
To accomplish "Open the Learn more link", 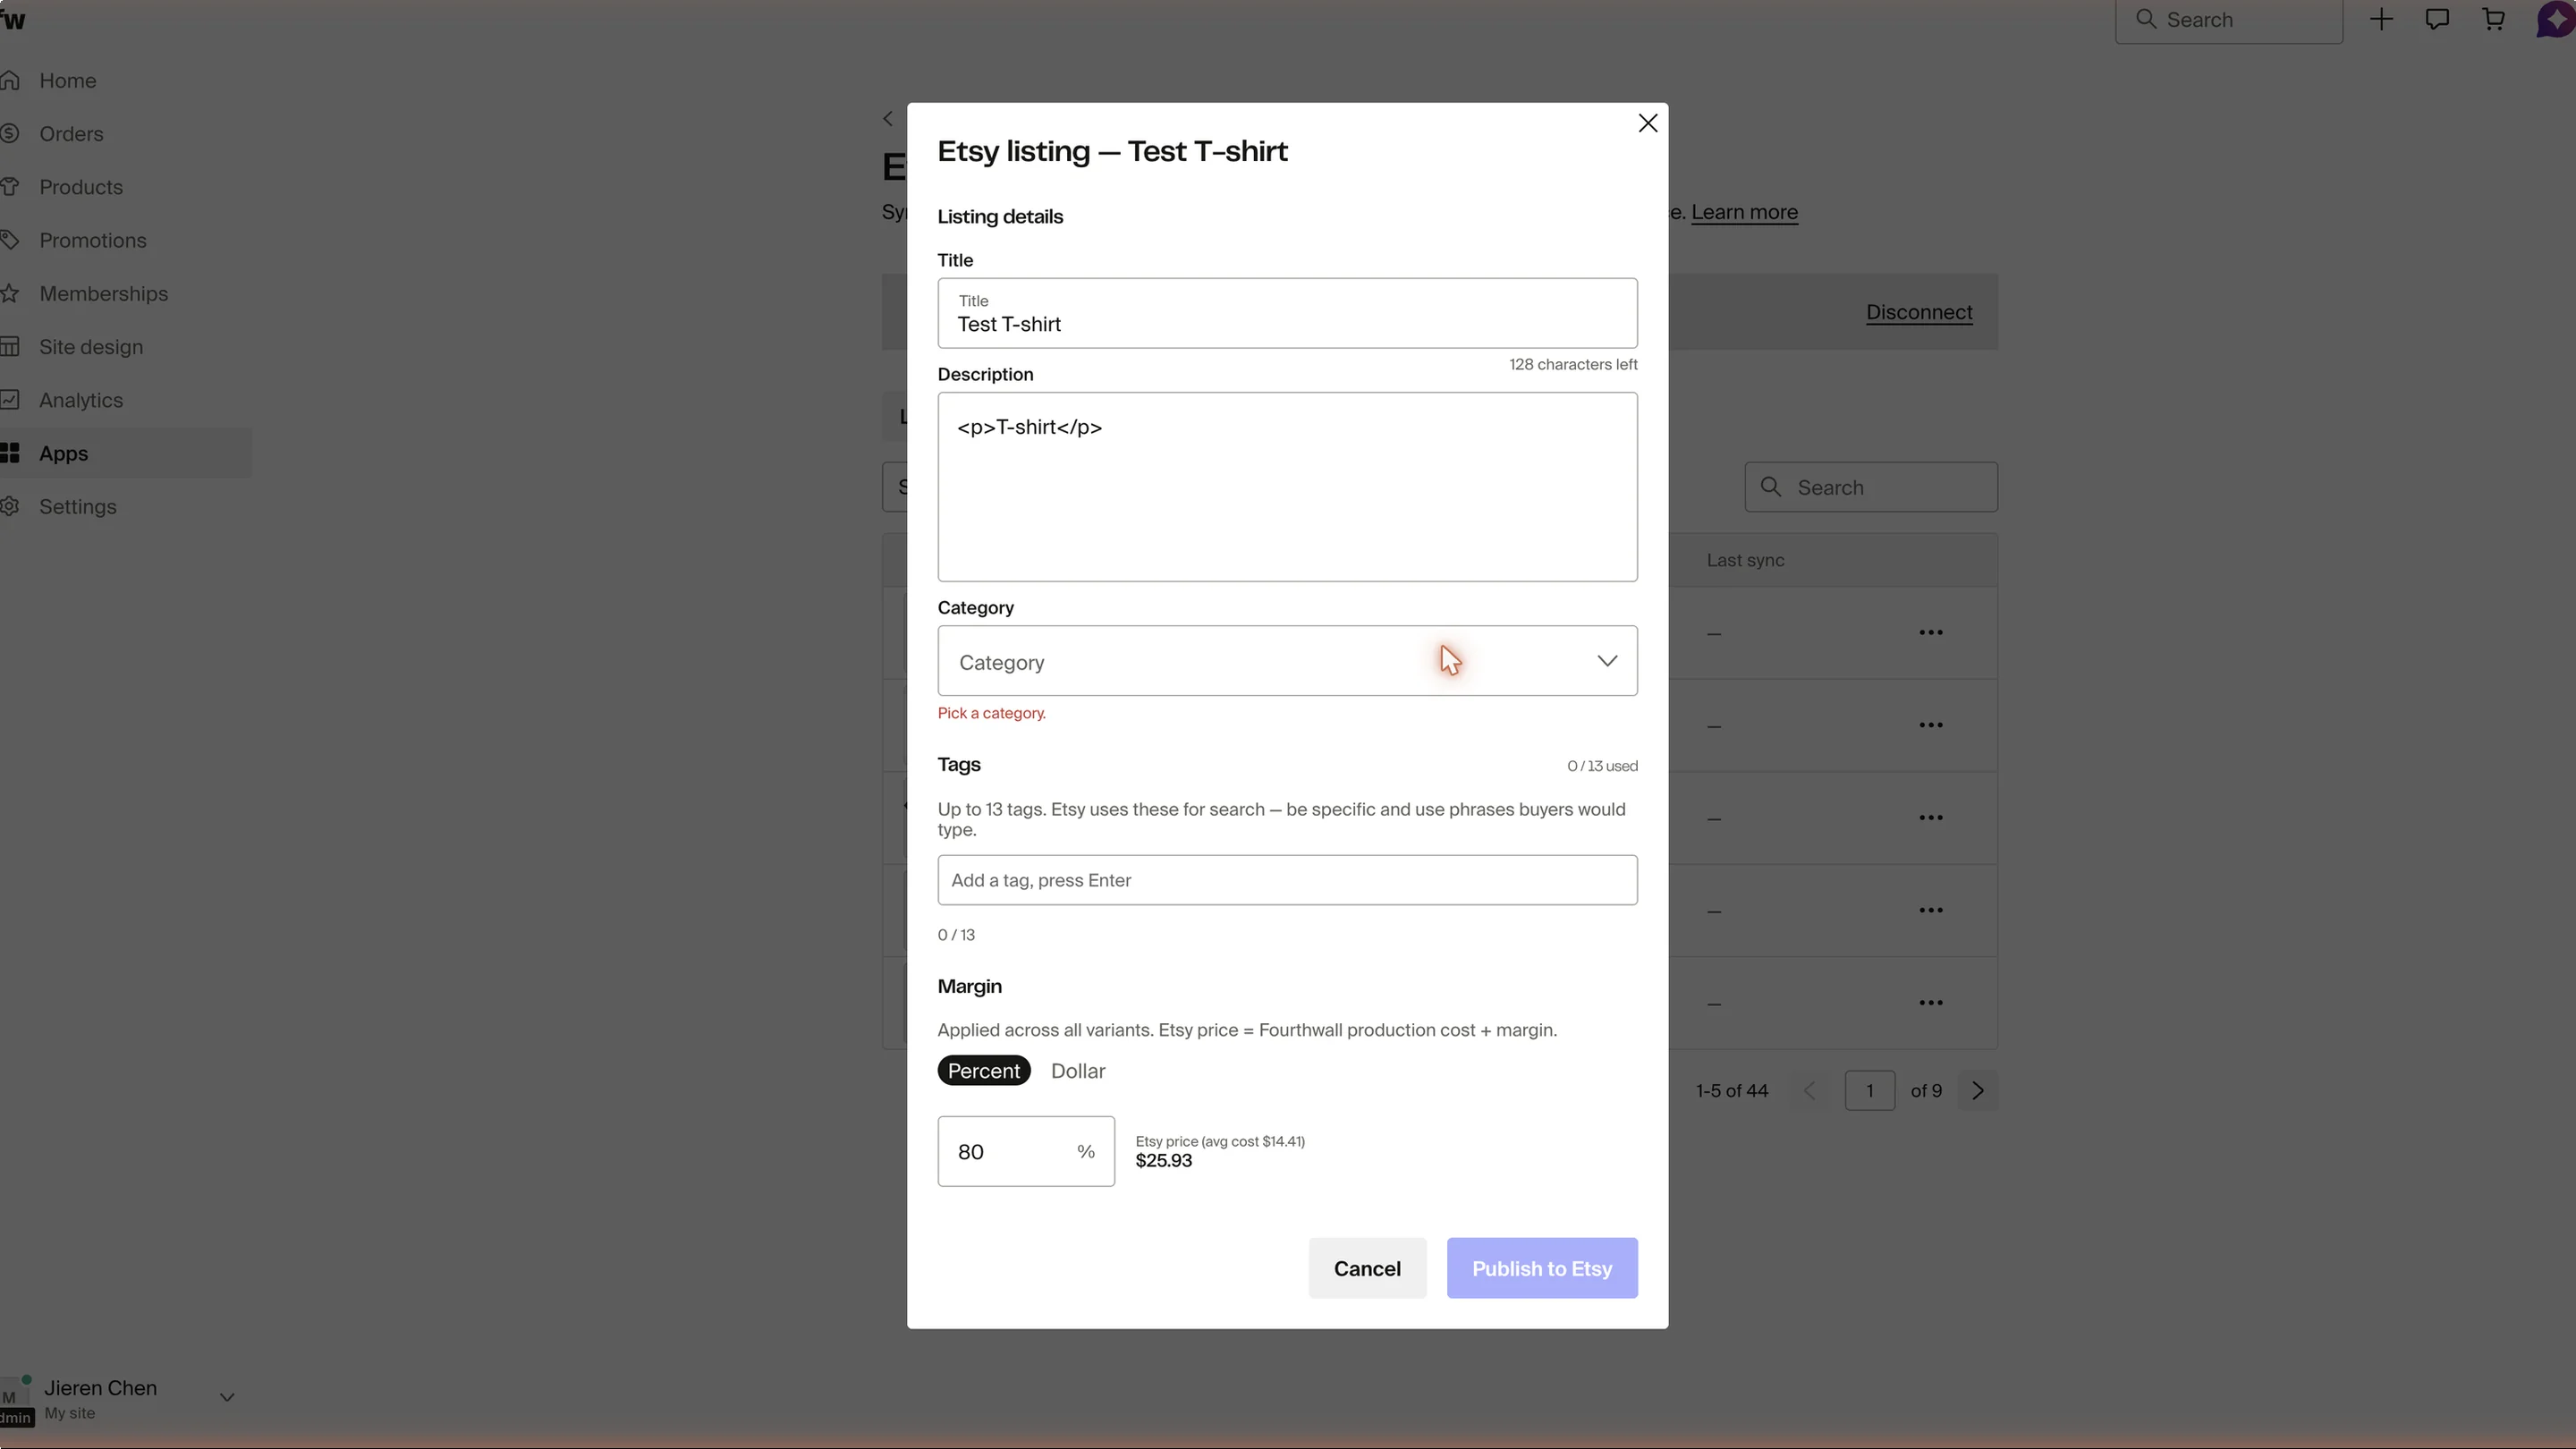I will click(x=1744, y=212).
